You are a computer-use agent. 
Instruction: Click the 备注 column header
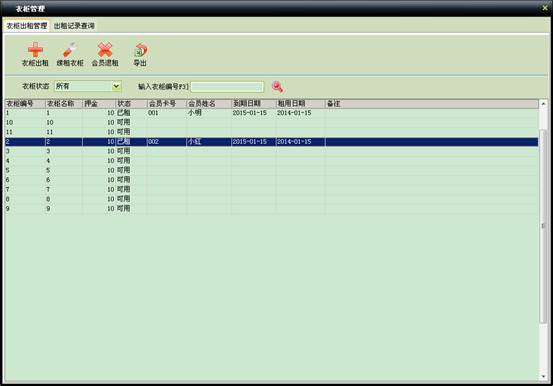pyautogui.click(x=431, y=104)
